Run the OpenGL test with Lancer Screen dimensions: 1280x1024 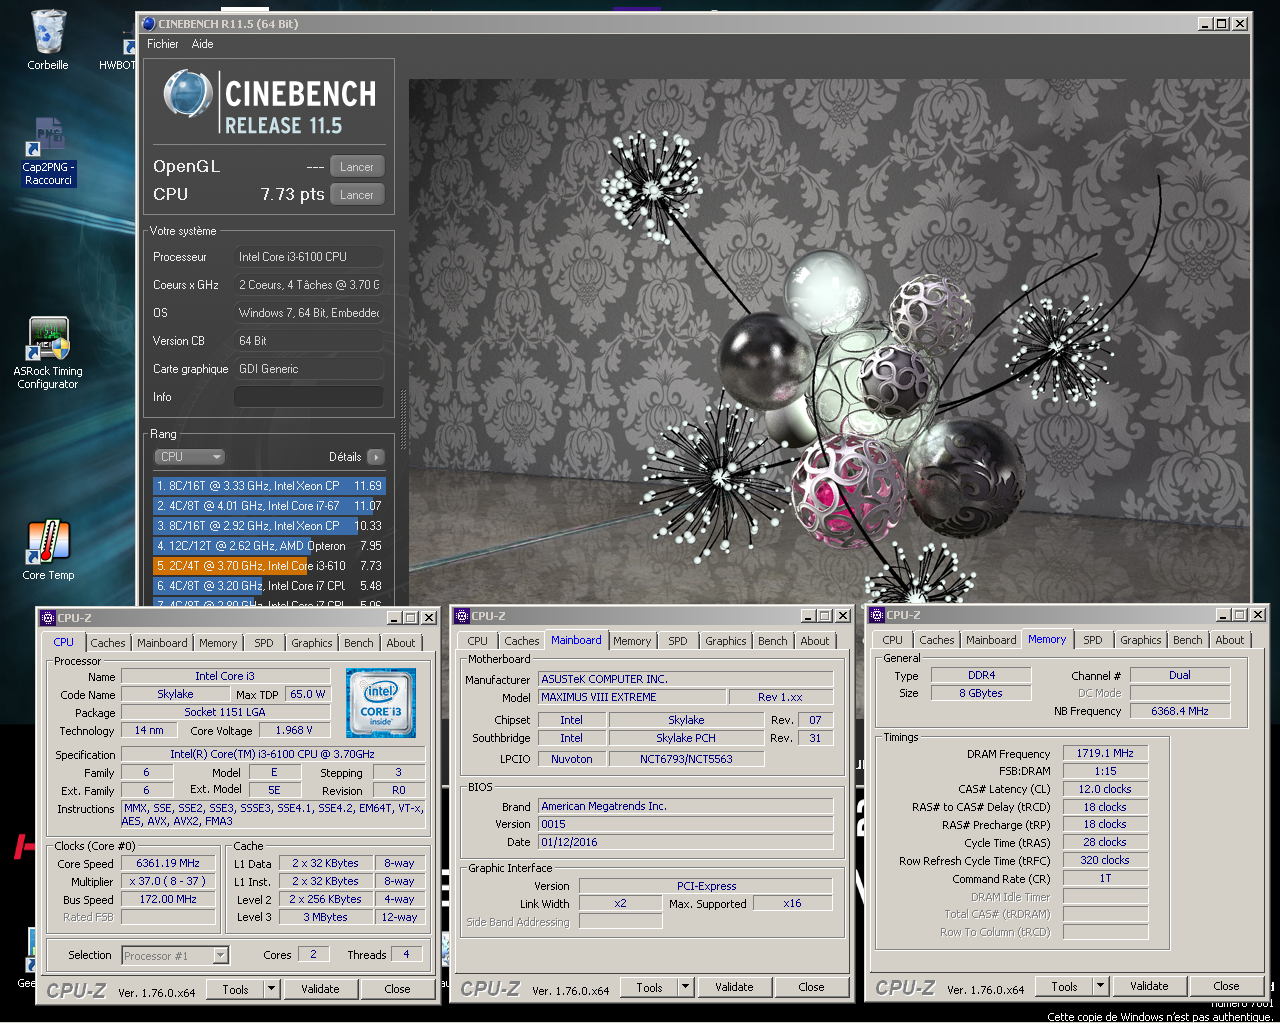click(x=357, y=167)
